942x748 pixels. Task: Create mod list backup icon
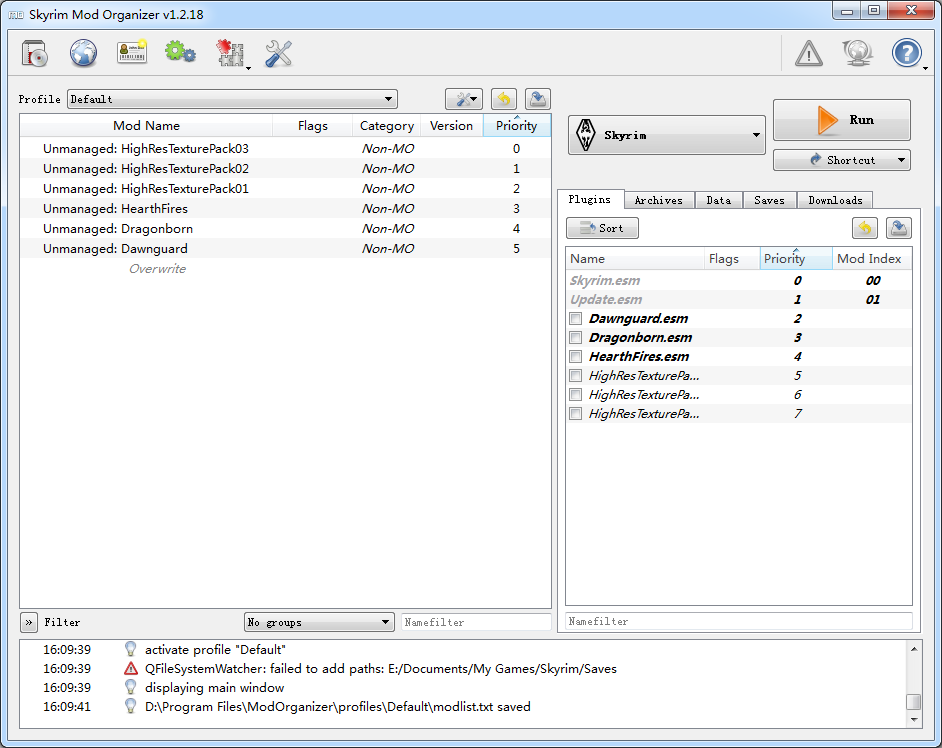click(538, 99)
